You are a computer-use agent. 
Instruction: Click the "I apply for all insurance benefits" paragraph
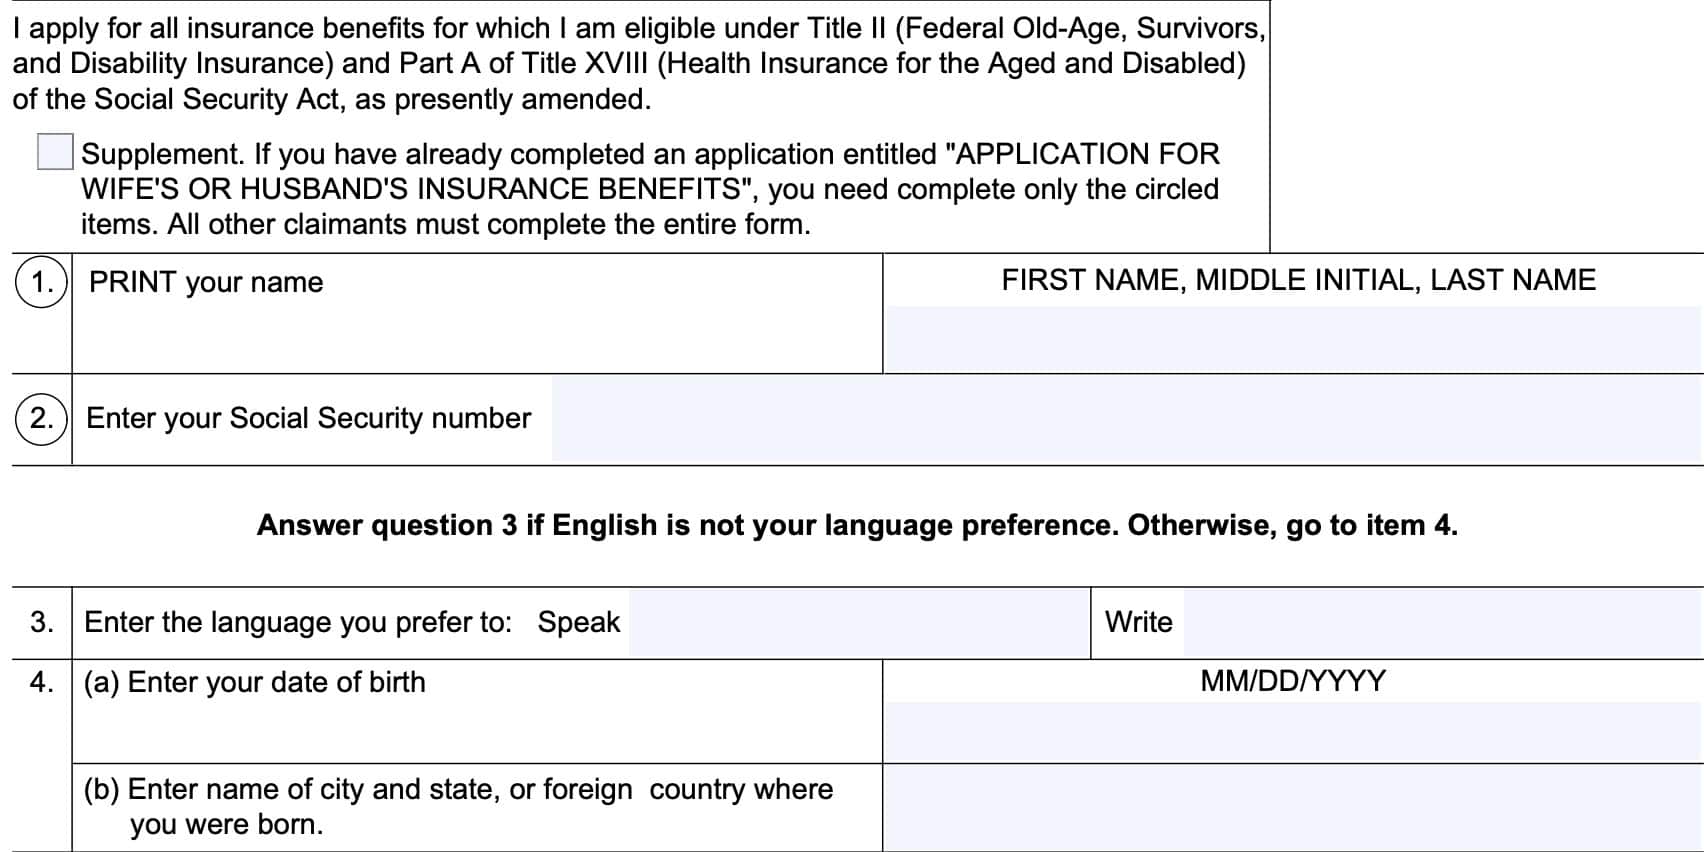pyautogui.click(x=638, y=63)
